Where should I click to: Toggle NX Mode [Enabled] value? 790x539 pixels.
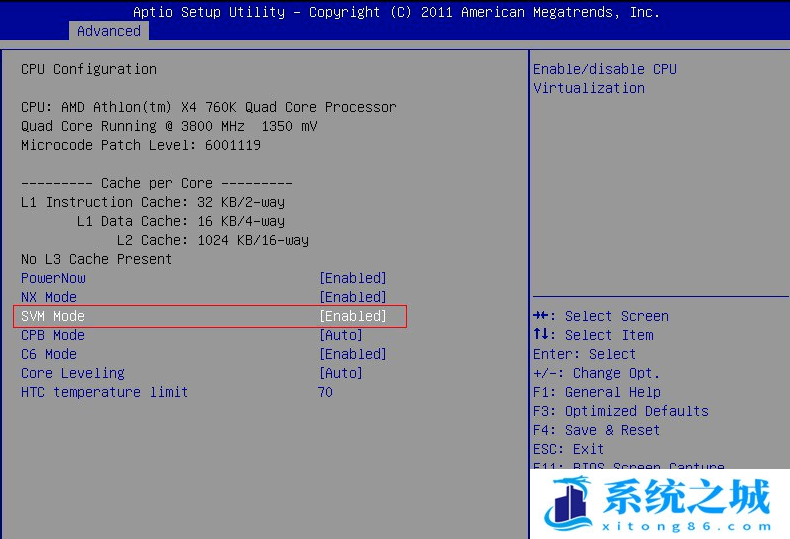coord(353,297)
